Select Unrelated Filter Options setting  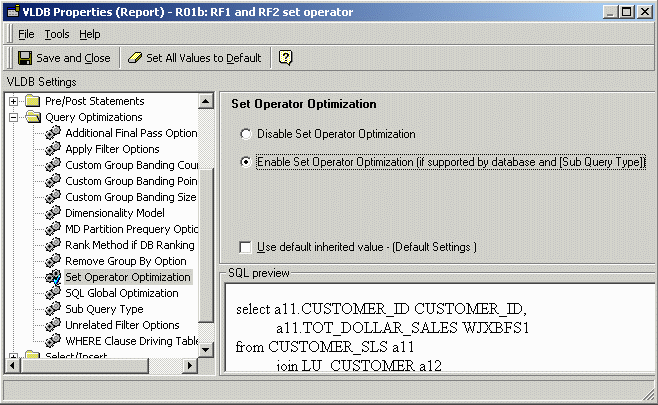tap(122, 325)
